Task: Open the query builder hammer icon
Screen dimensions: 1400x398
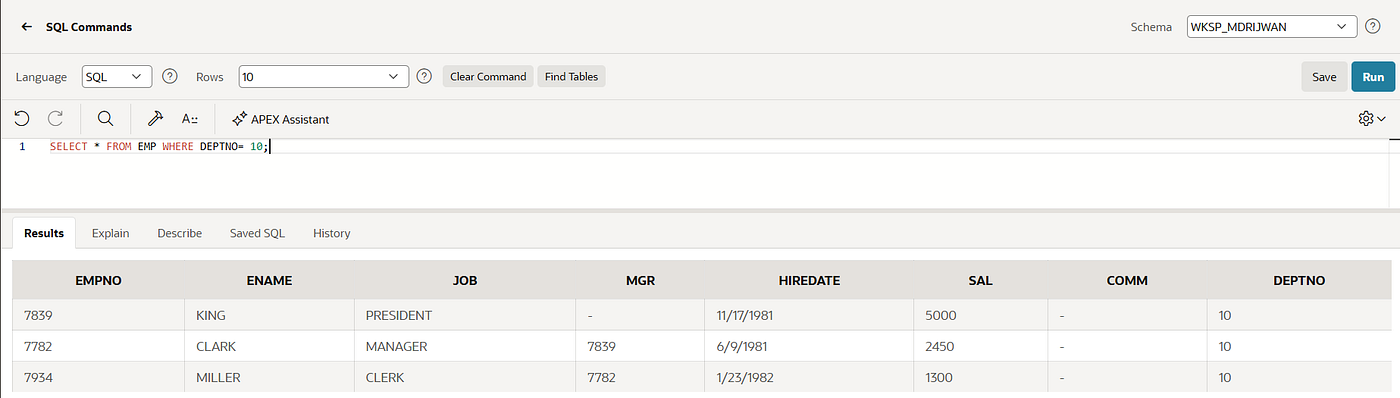Action: tap(155, 119)
